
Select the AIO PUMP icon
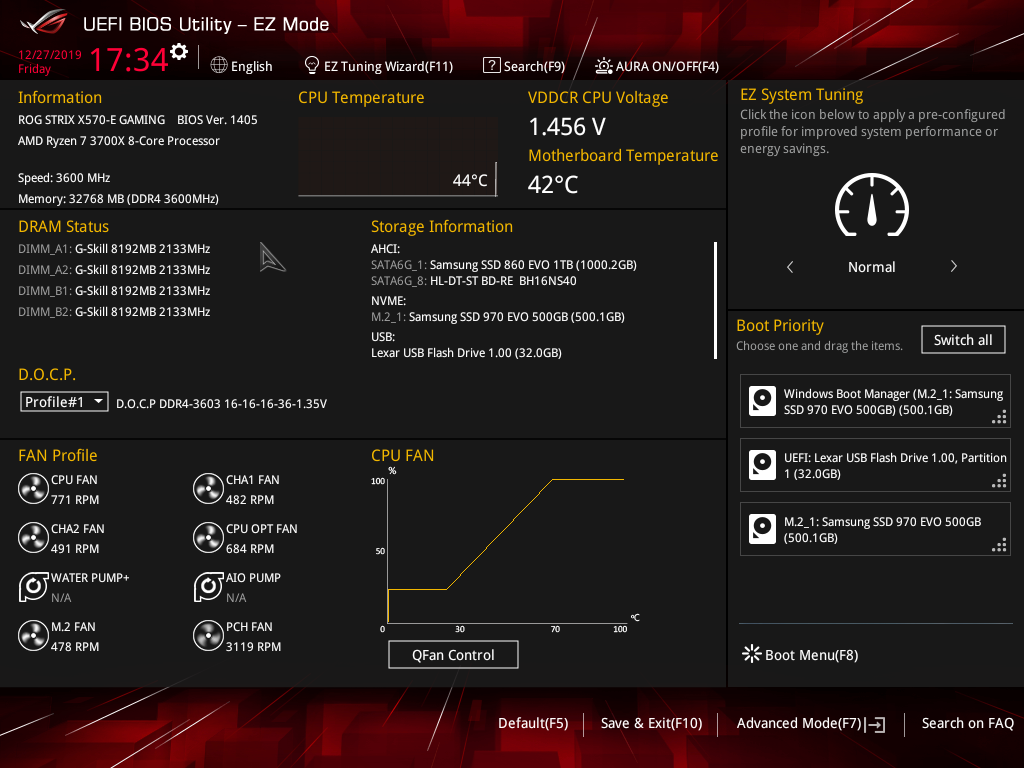pyautogui.click(x=208, y=586)
